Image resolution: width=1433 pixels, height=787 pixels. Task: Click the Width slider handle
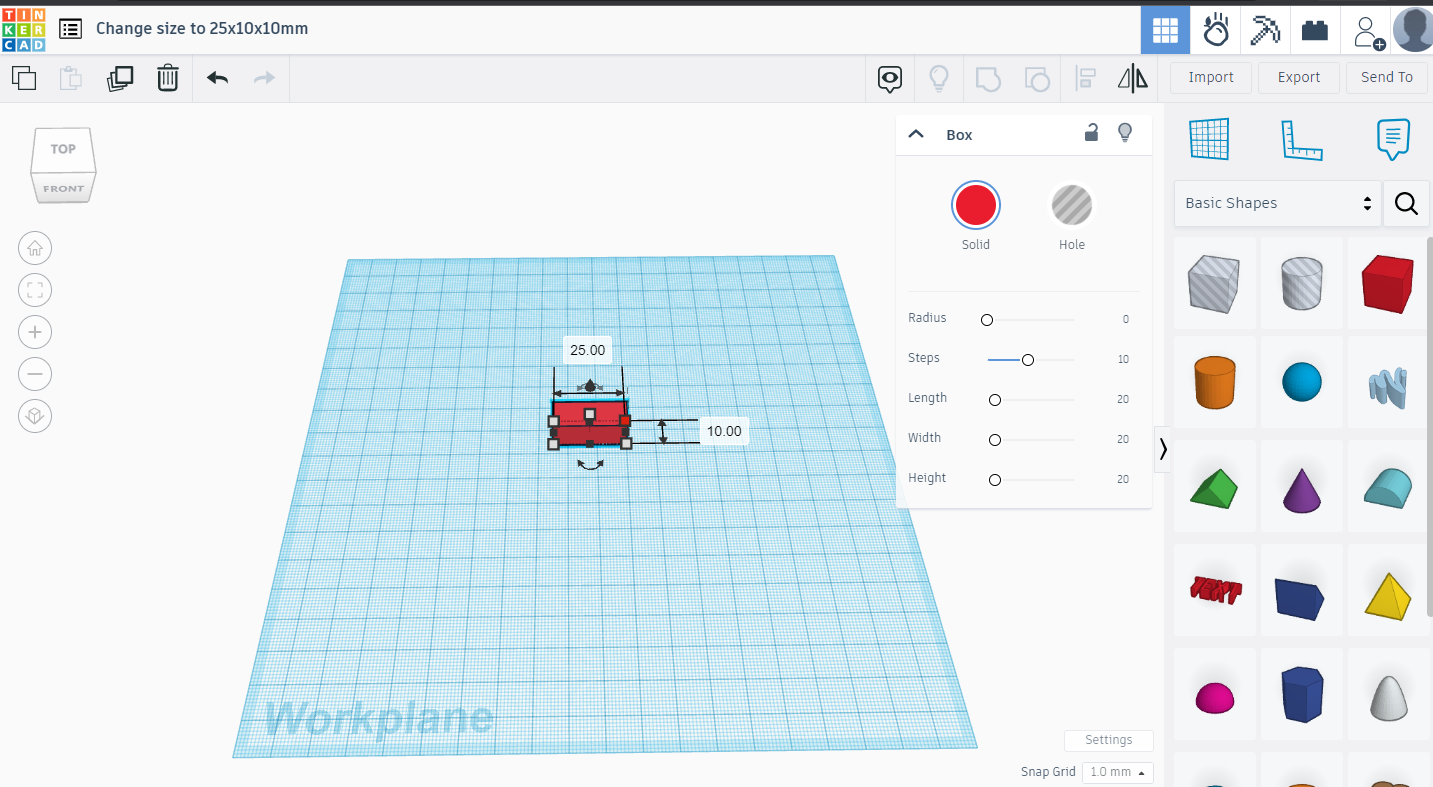[994, 440]
